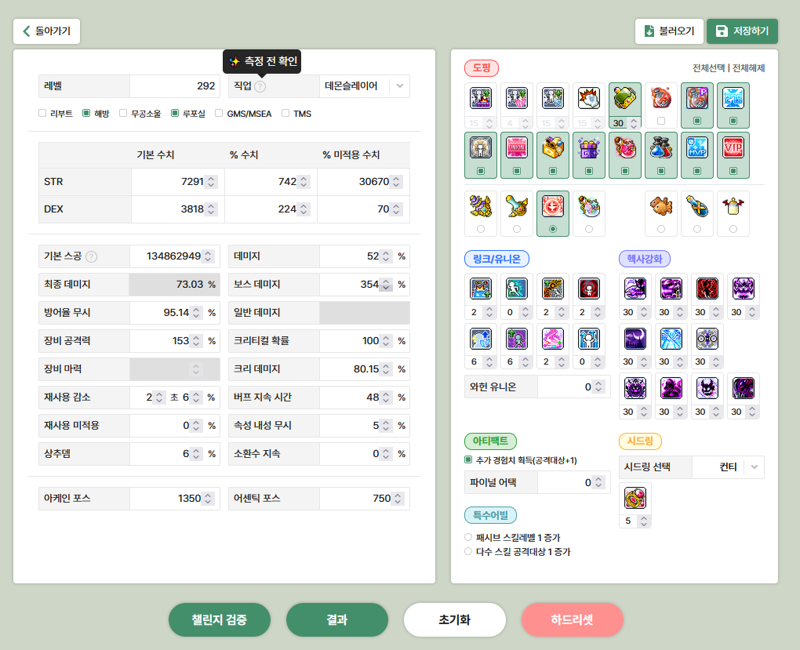
Task: Toggle the 루포실 checkbox
Action: 175,113
